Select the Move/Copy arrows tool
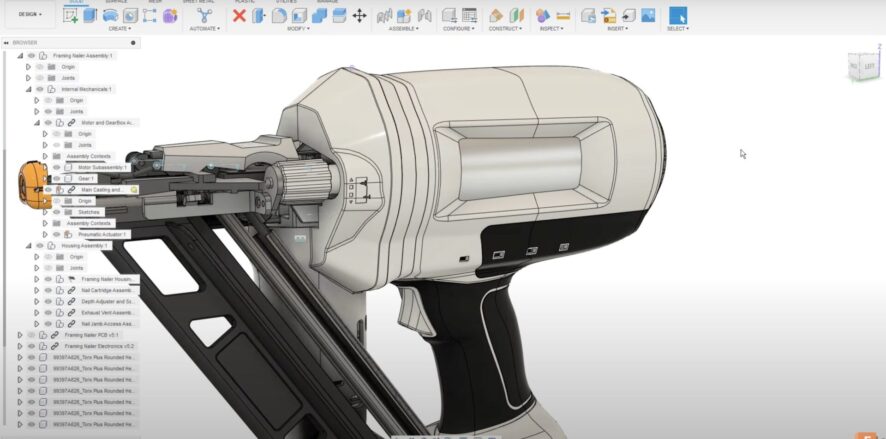886x439 pixels. [x=359, y=16]
